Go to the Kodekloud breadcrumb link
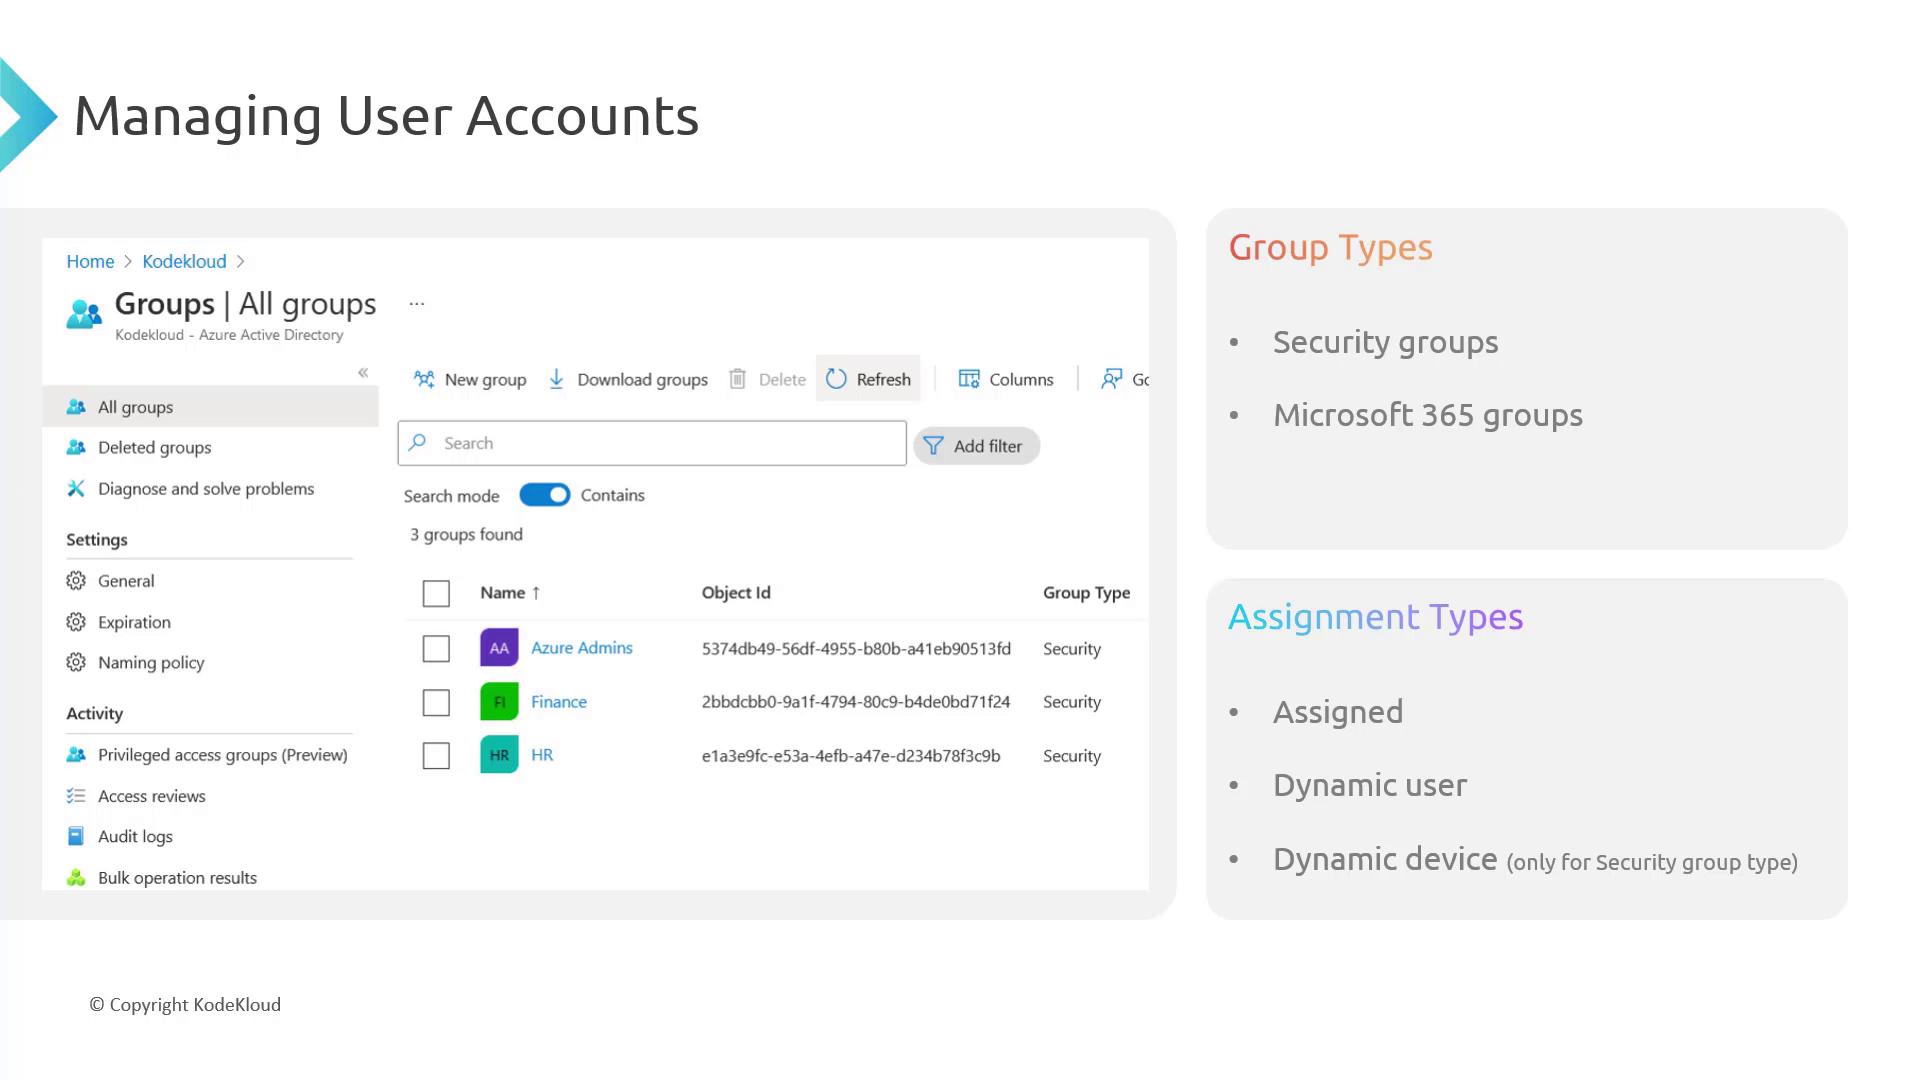This screenshot has width=1920, height=1080. pos(184,261)
